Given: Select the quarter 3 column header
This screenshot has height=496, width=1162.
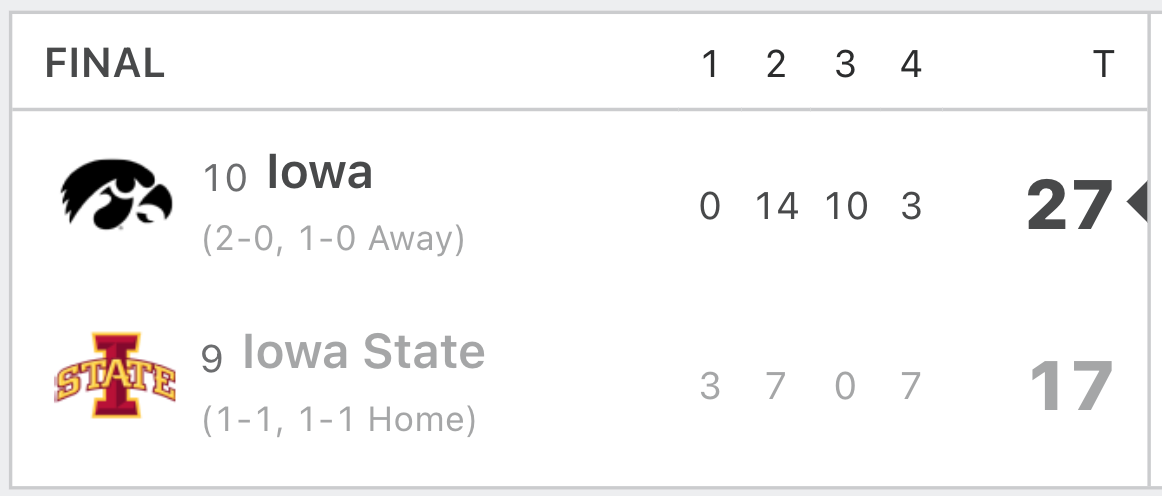Looking at the screenshot, I should [x=846, y=64].
